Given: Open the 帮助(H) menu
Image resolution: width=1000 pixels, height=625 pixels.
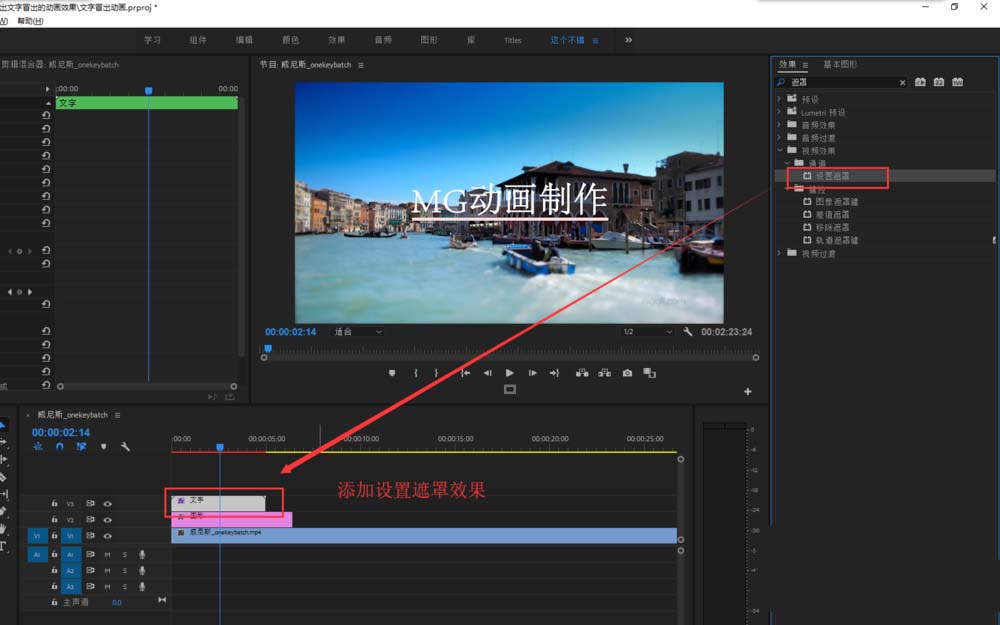Looking at the screenshot, I should tap(30, 21).
